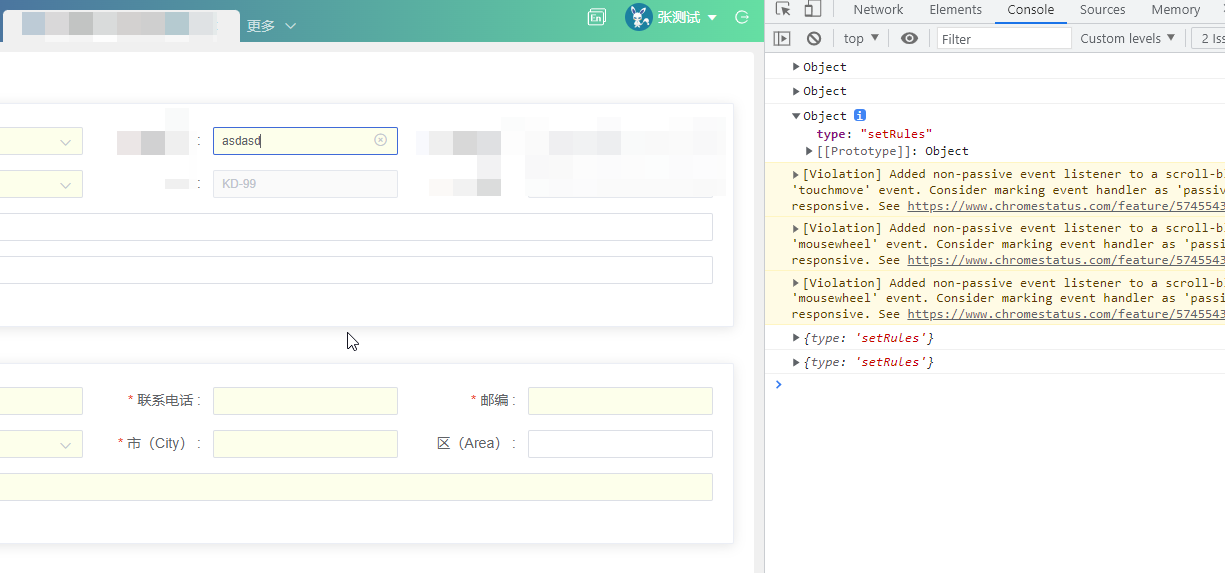Collapse the expanded Object entry

tap(796, 116)
